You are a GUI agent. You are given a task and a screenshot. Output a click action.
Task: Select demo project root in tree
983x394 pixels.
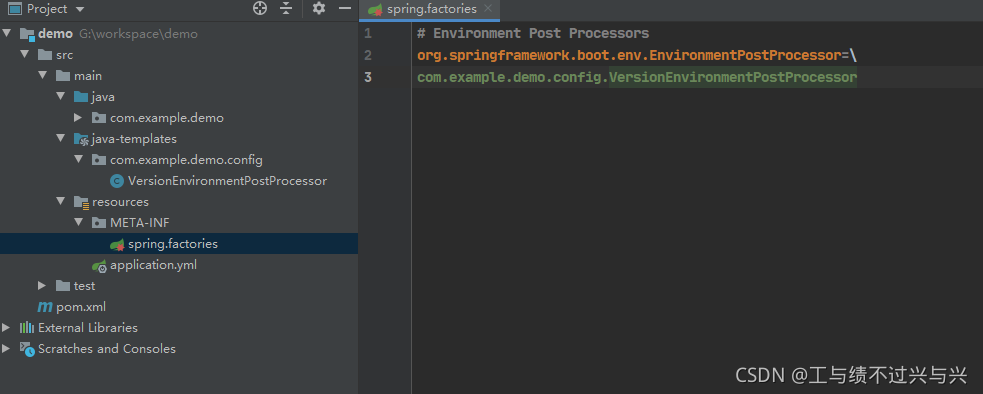[55, 34]
